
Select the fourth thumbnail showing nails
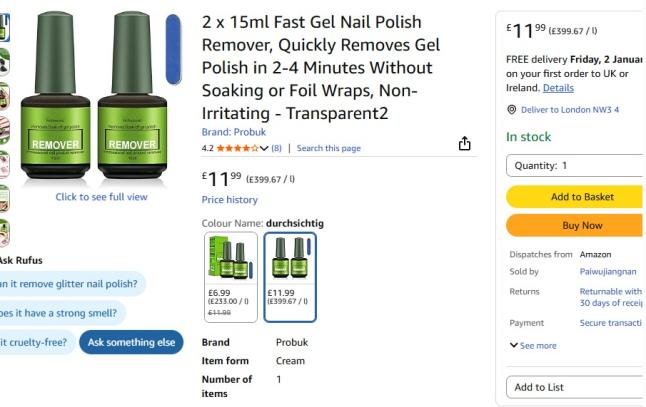pyautogui.click(x=4, y=131)
